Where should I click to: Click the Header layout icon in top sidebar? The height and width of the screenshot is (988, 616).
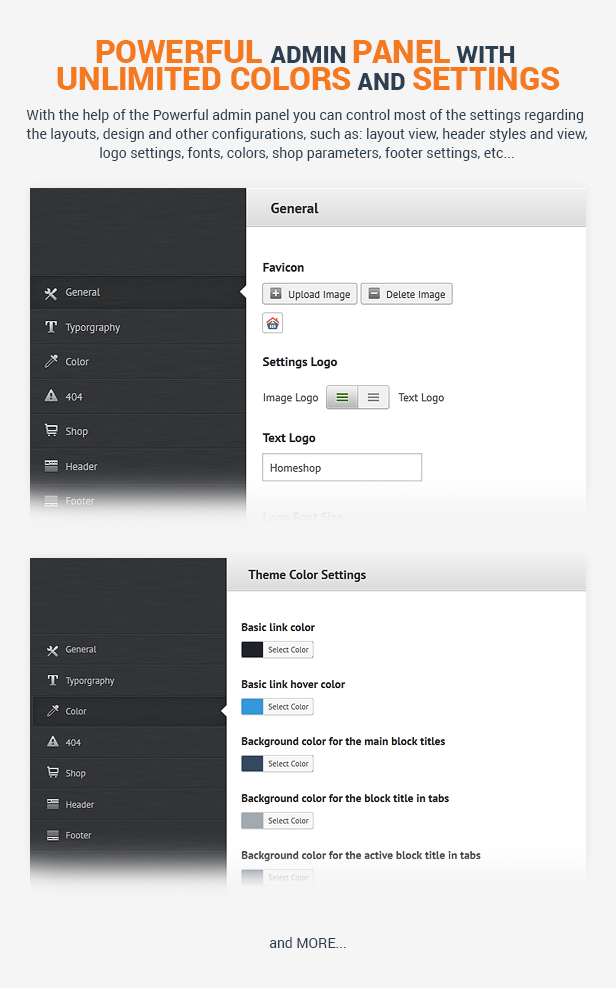click(51, 466)
